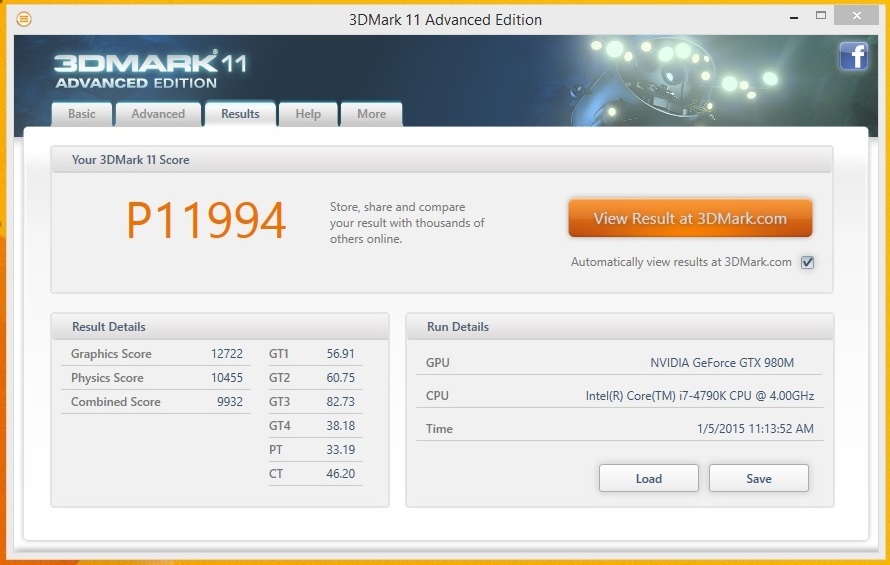Viewport: 890px width, 565px height.
Task: Open the Advanced tab
Action: tap(158, 114)
